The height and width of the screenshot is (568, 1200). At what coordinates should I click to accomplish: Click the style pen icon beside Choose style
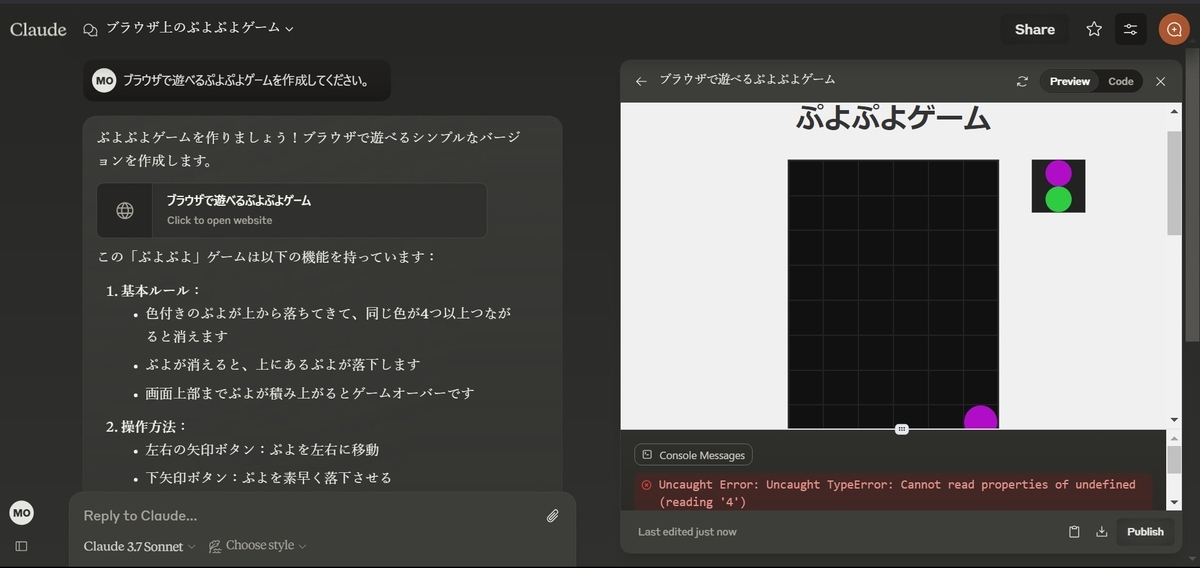pyautogui.click(x=215, y=546)
